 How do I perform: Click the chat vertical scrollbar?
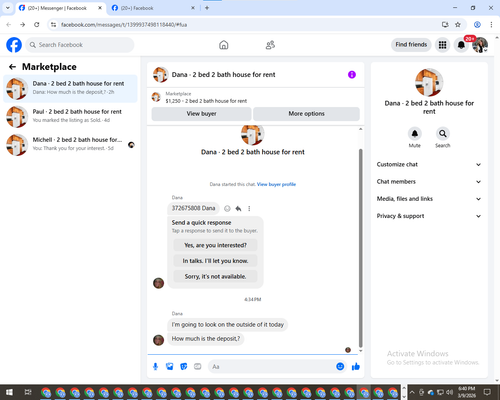click(x=360, y=248)
